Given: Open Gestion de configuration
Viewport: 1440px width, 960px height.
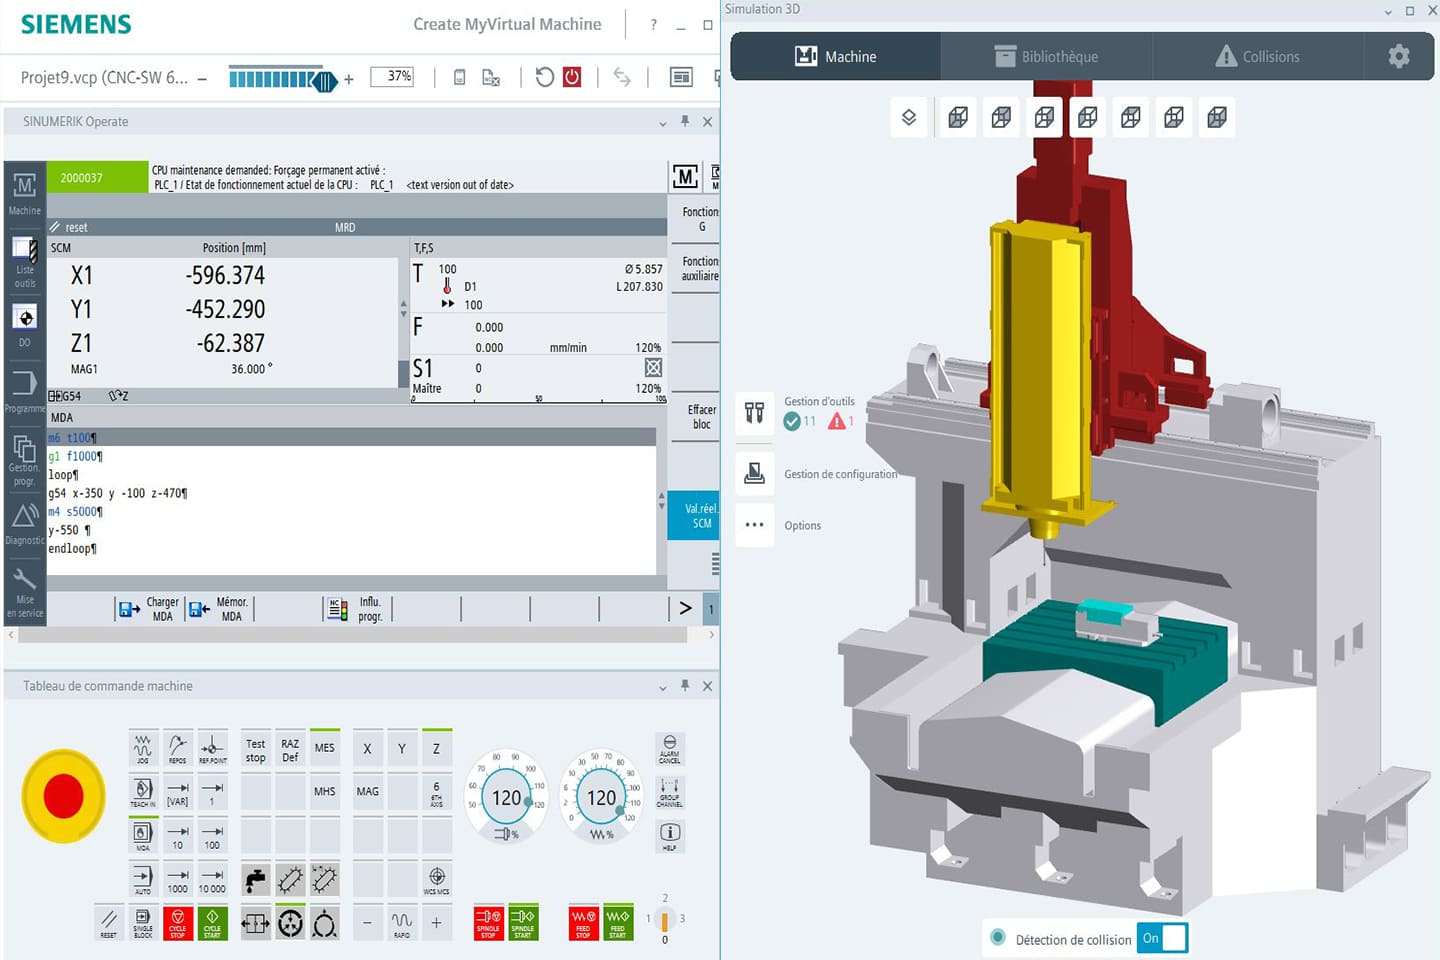Looking at the screenshot, I should pyautogui.click(x=755, y=473).
